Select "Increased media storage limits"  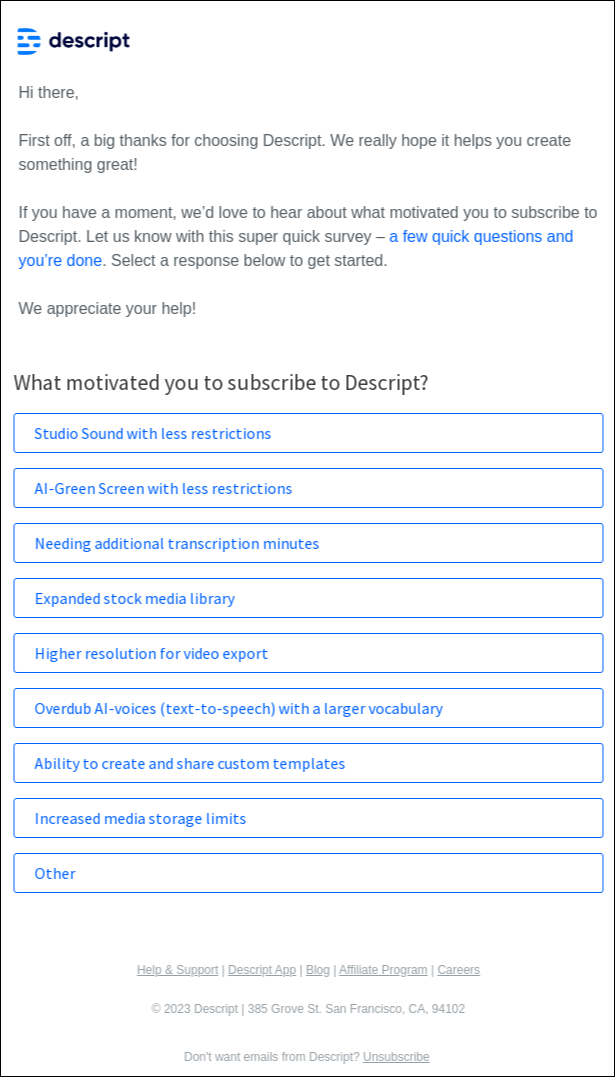pos(307,818)
